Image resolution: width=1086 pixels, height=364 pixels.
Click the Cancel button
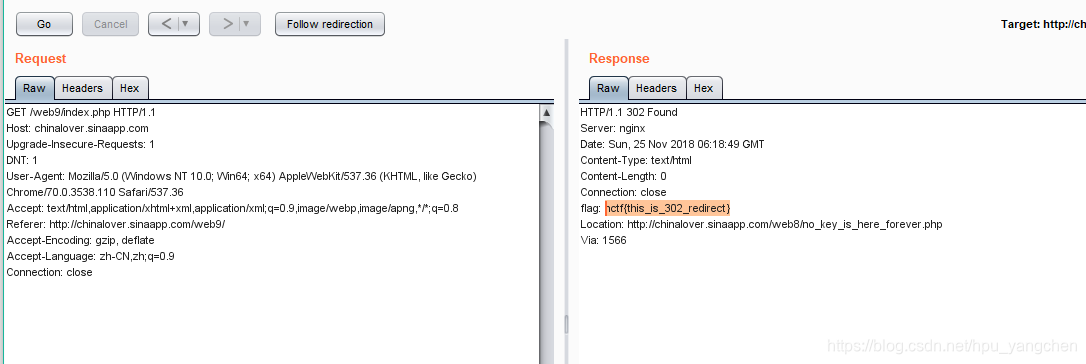click(110, 24)
